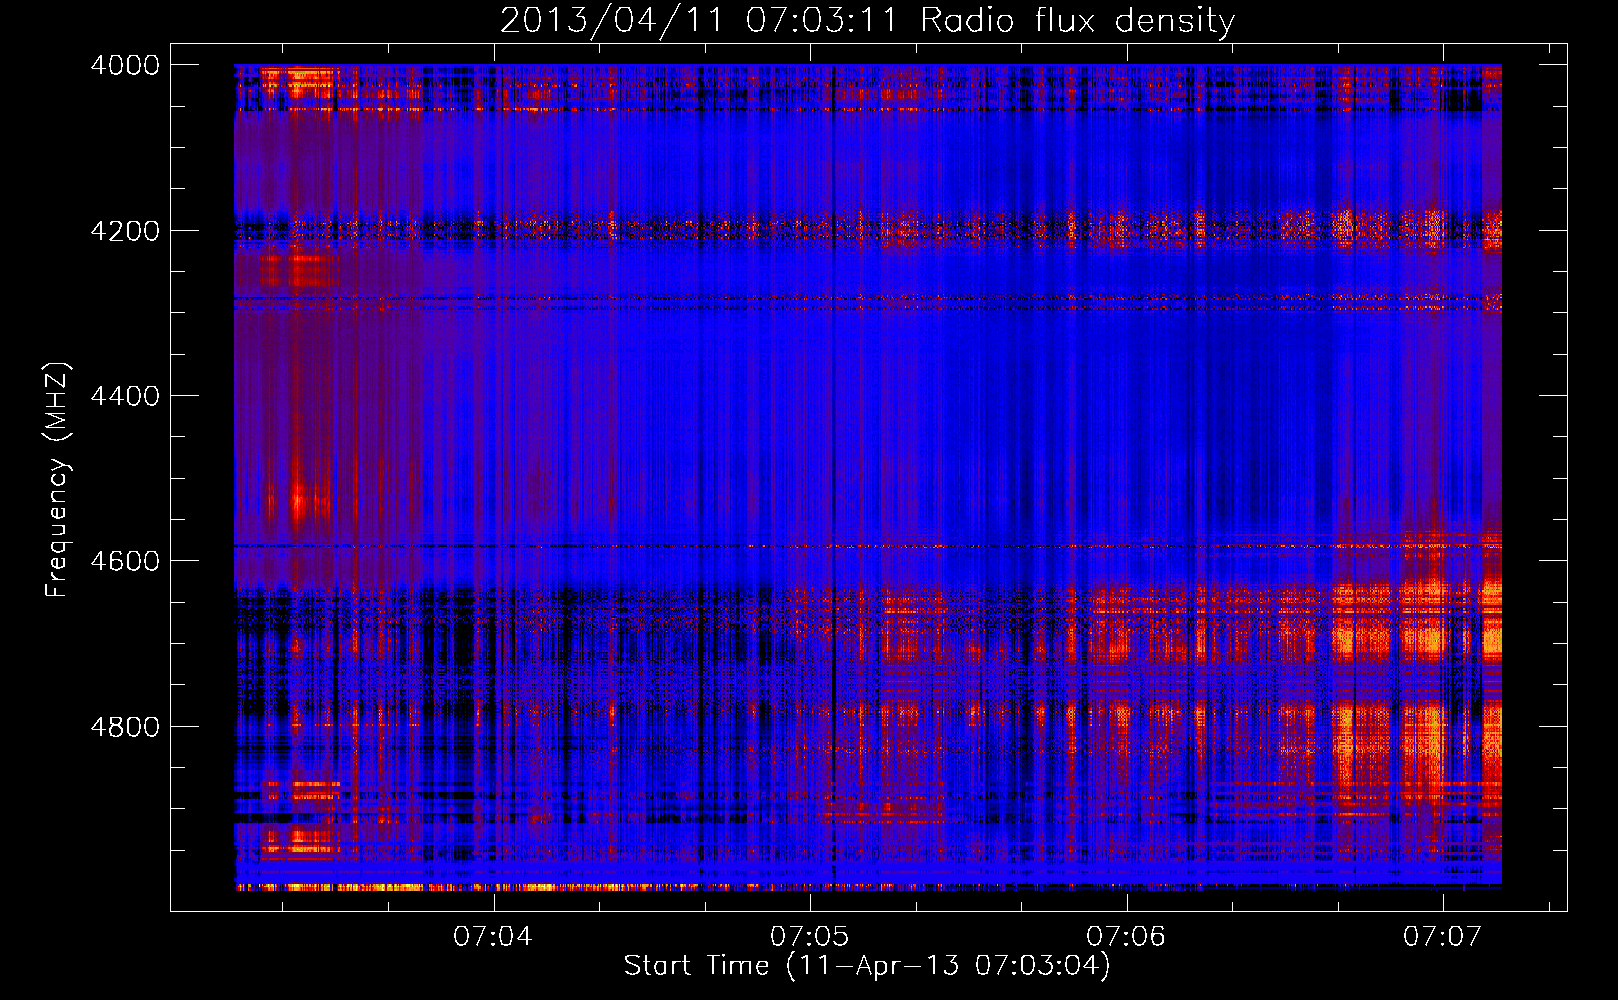Click the 4400 frequency tick label
The image size is (1618, 1000).
(125, 396)
